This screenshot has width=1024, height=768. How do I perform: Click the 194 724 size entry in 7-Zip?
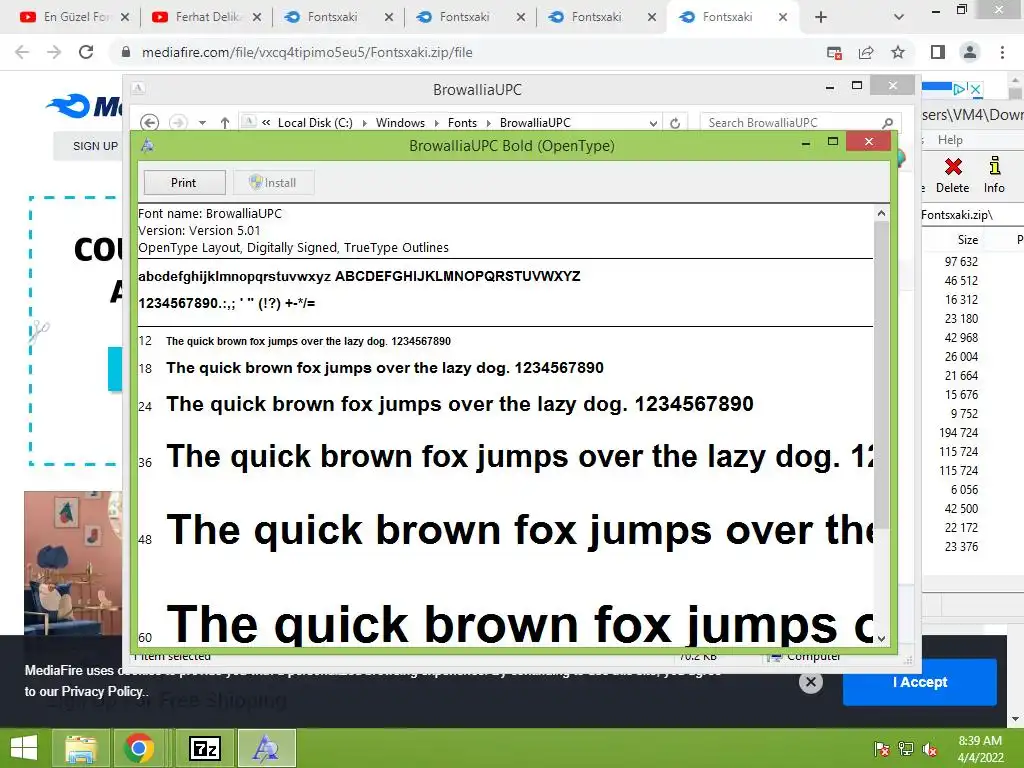coord(958,433)
